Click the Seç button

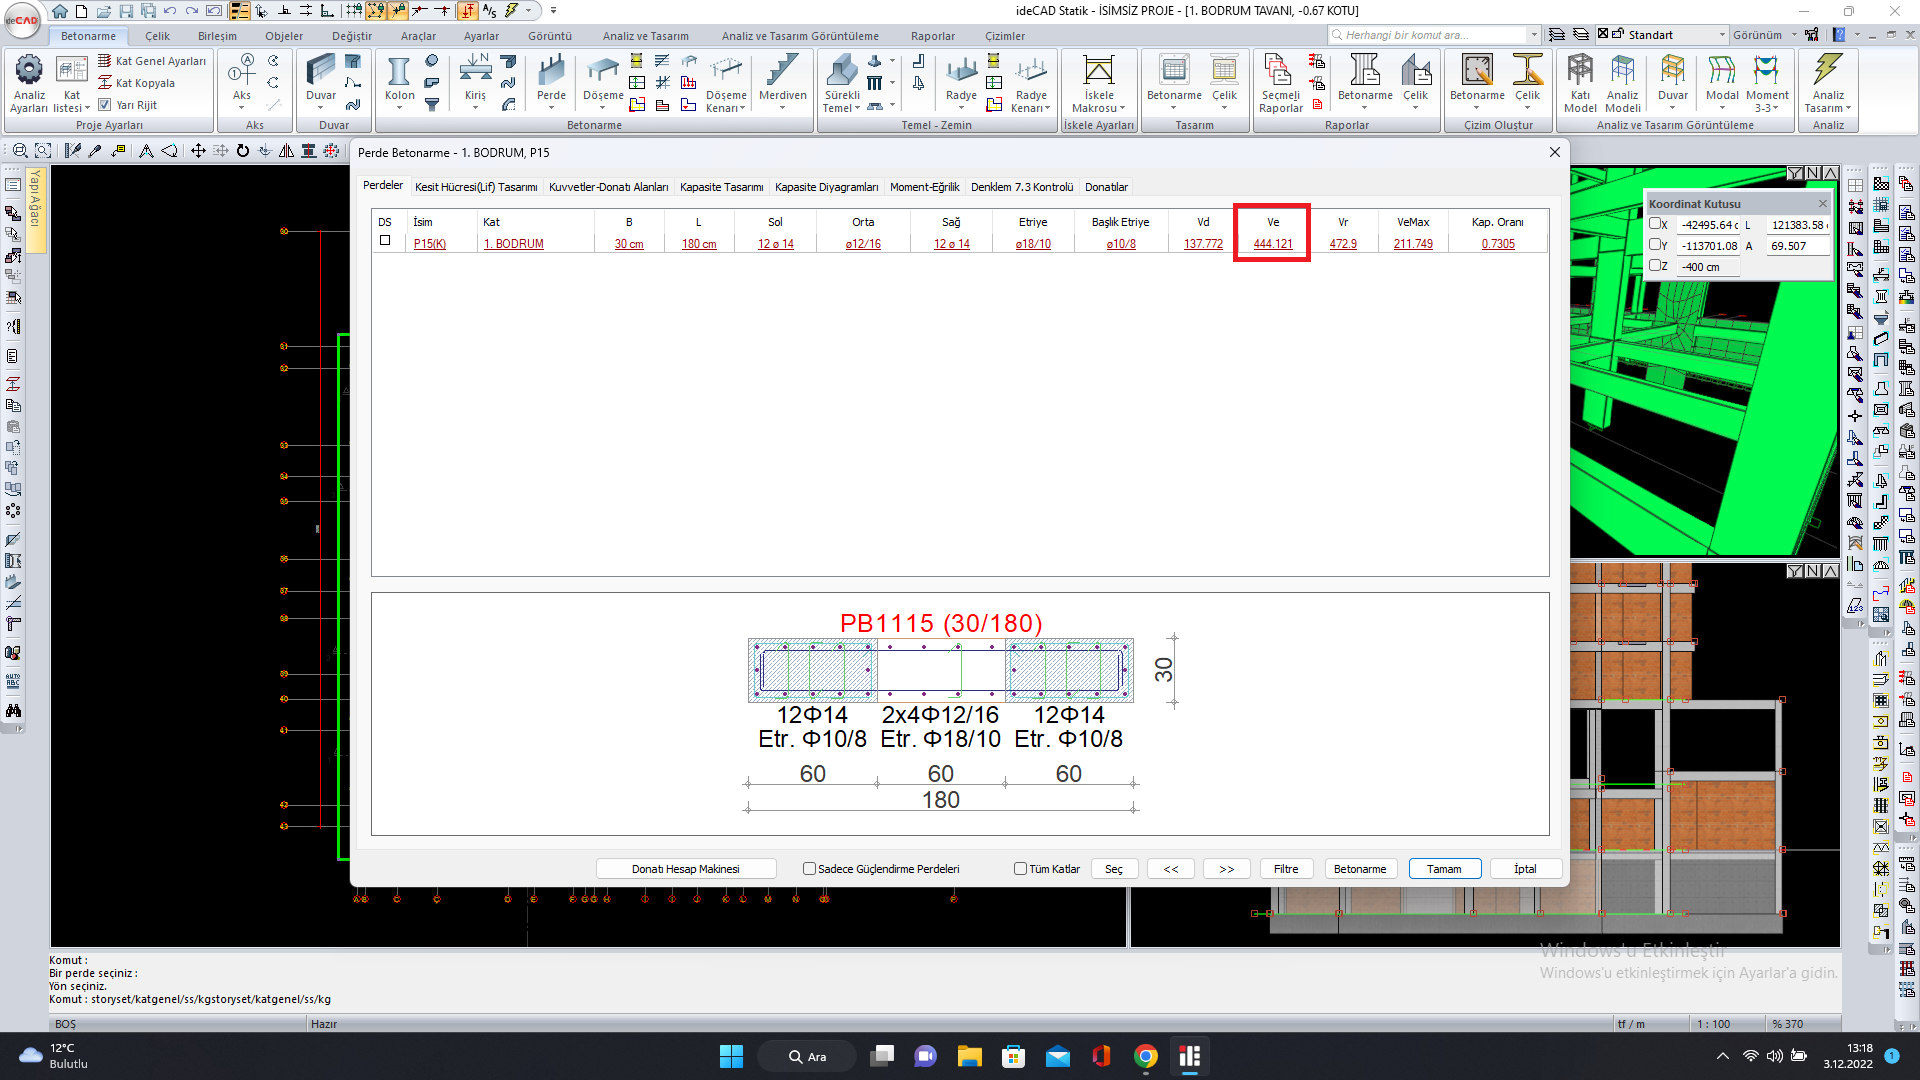pos(1114,869)
